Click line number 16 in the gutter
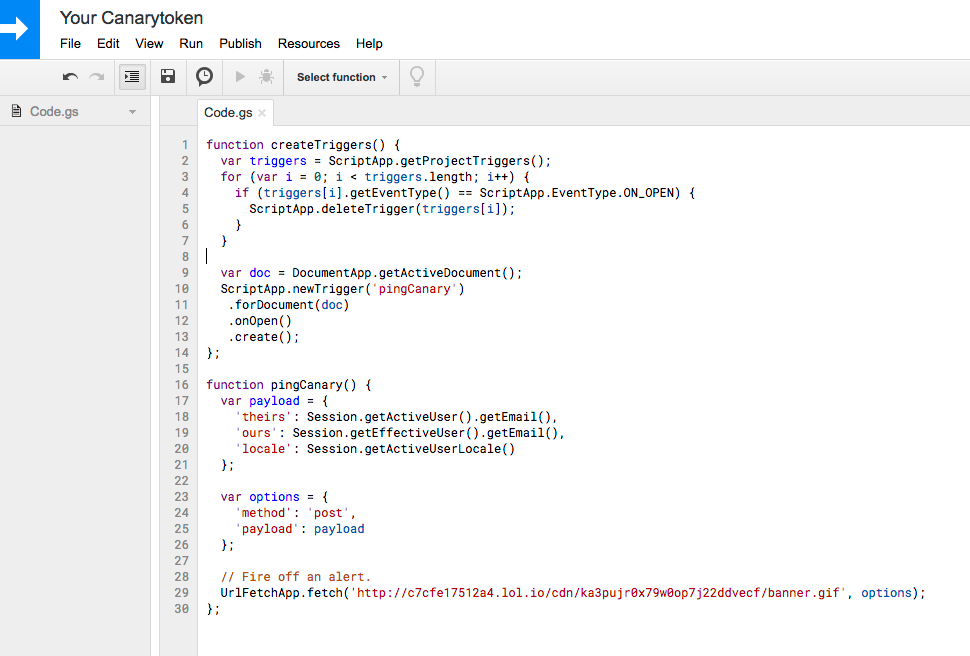The width and height of the screenshot is (970, 656). point(181,385)
